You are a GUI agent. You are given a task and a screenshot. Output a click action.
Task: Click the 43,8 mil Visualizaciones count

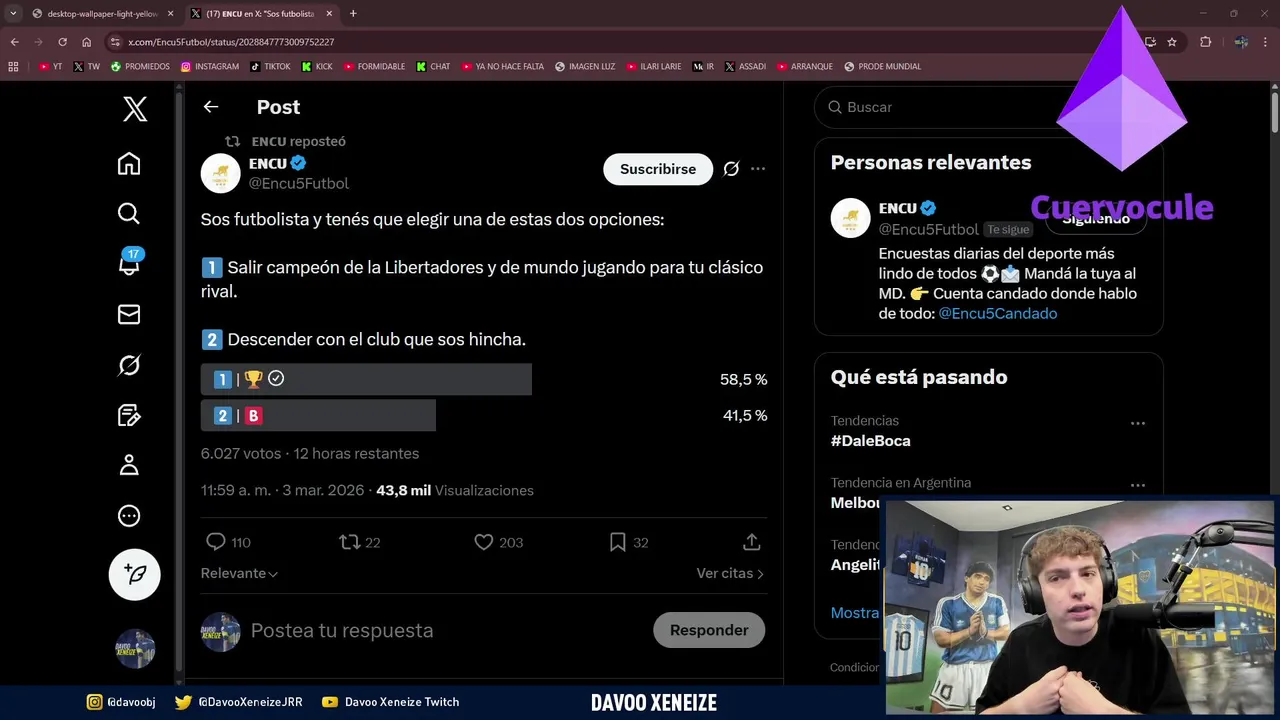pyautogui.click(x=455, y=490)
